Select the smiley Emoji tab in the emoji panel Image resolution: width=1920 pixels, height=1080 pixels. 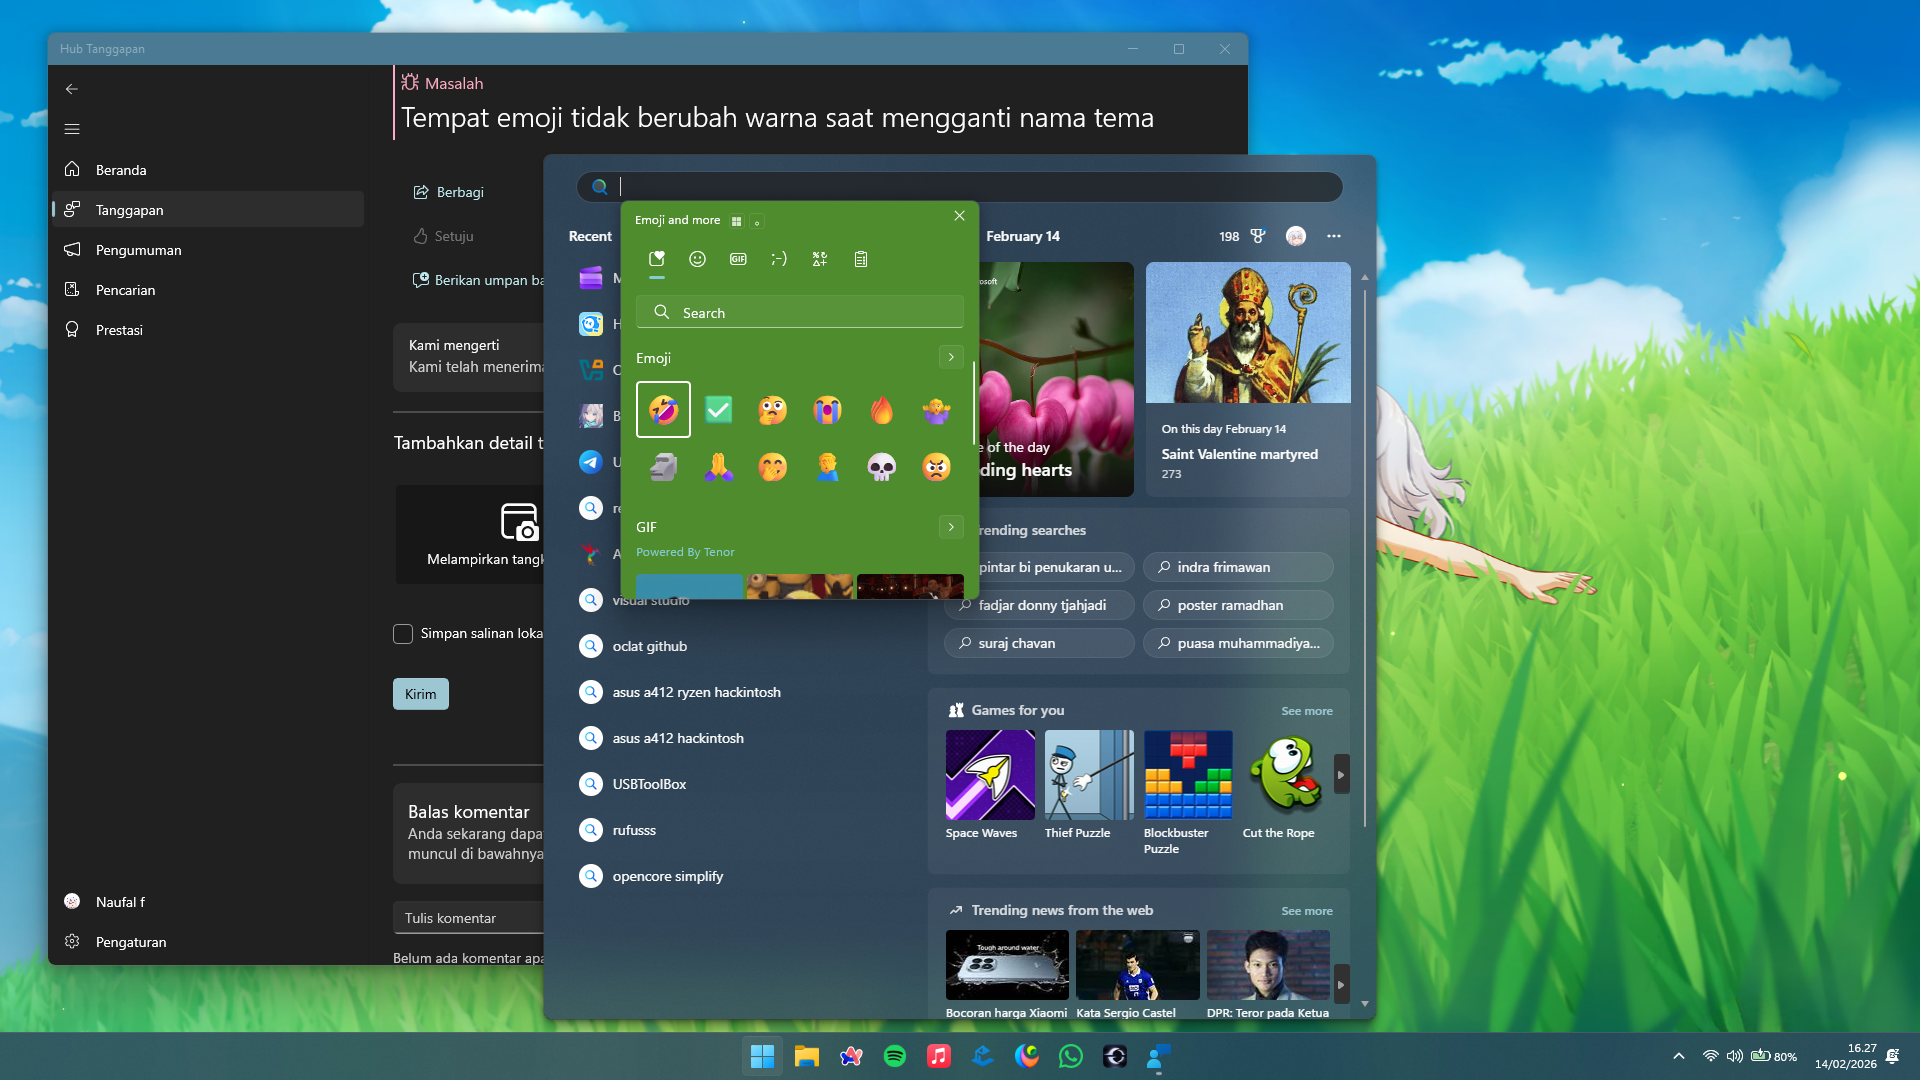(697, 259)
